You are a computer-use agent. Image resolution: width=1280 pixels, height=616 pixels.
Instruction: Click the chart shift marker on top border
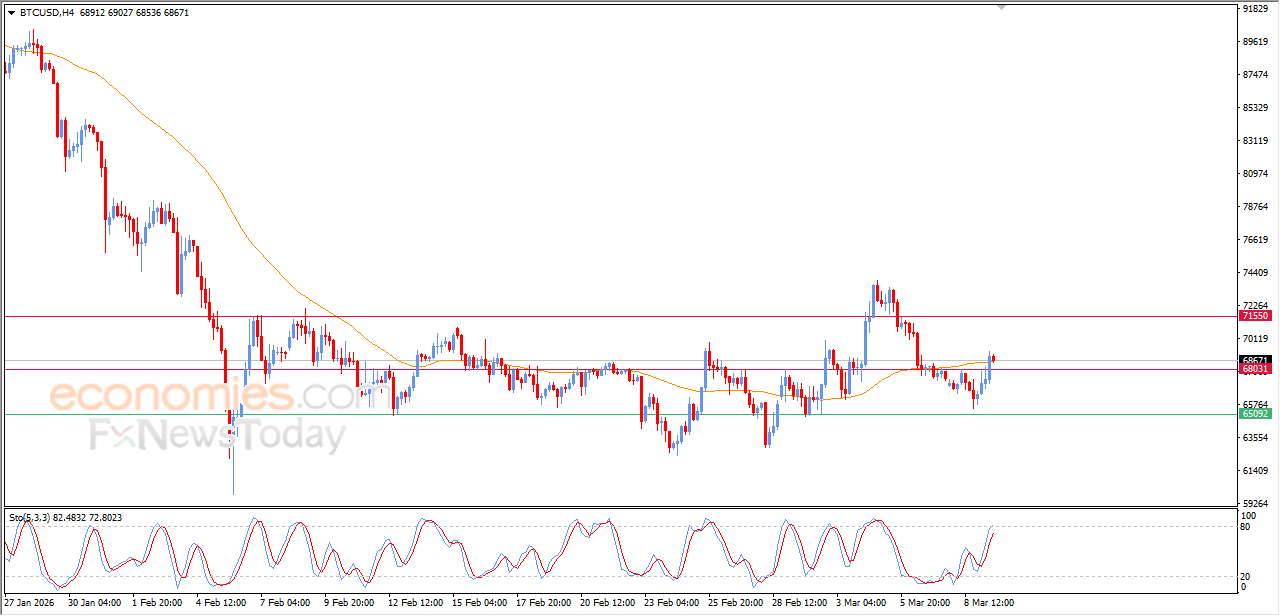click(1002, 7)
